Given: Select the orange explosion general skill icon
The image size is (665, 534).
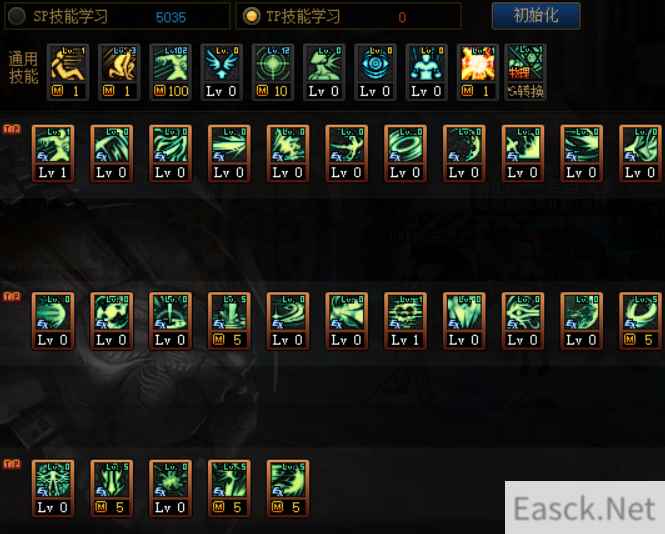Looking at the screenshot, I should tap(478, 72).
